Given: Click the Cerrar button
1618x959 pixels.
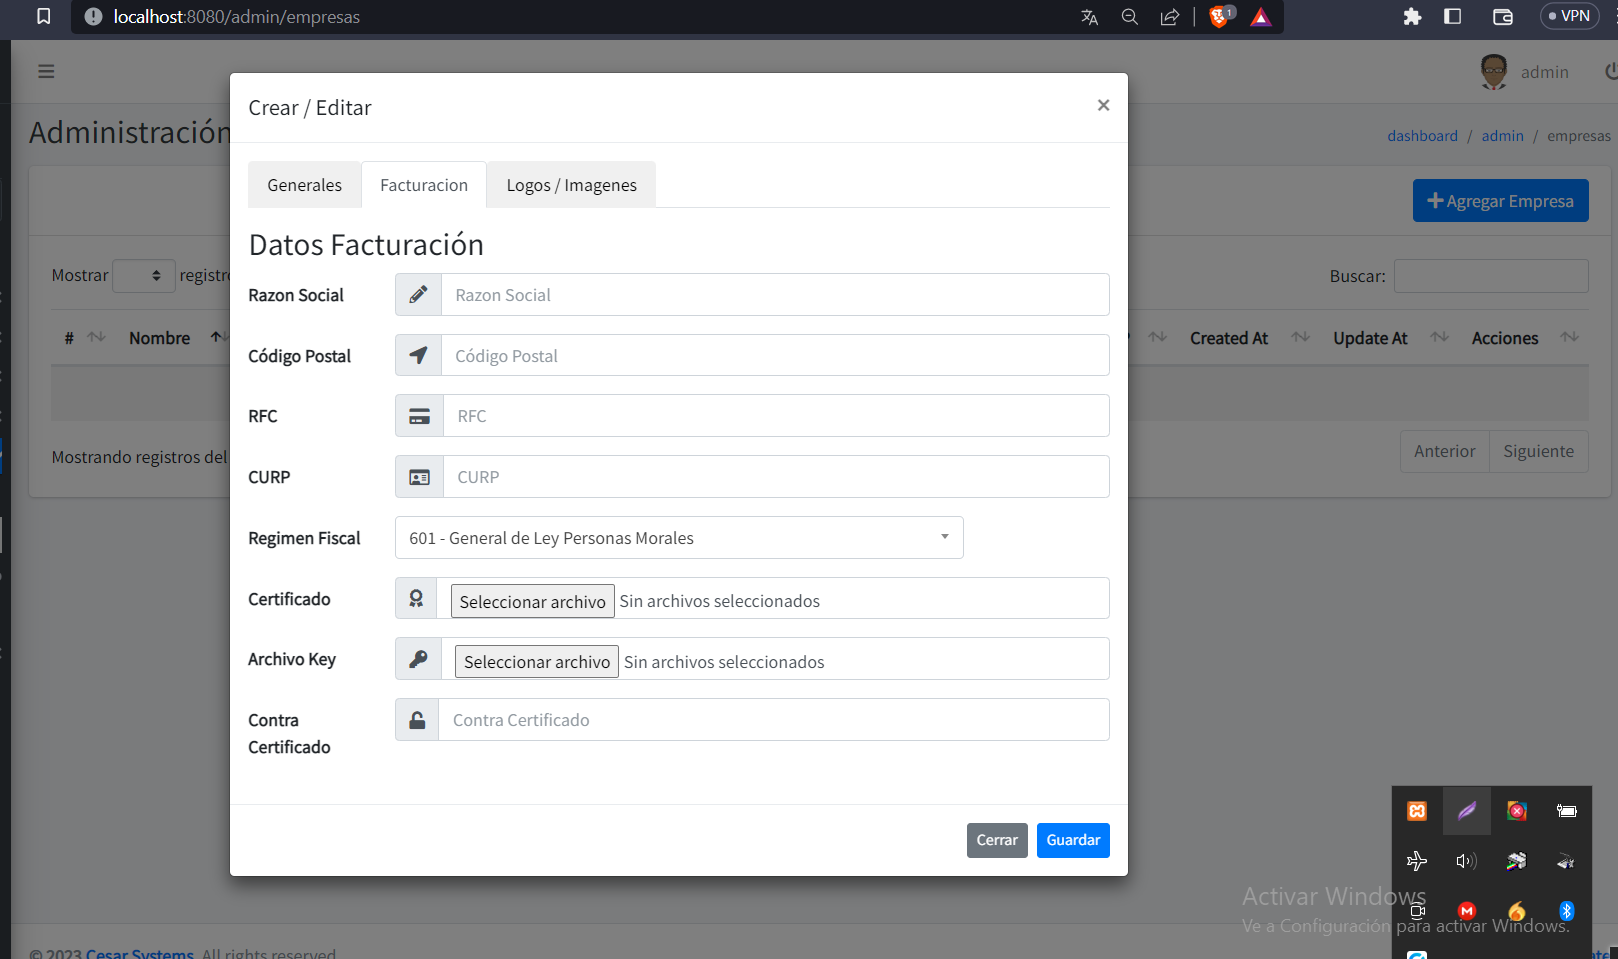Looking at the screenshot, I should point(996,840).
